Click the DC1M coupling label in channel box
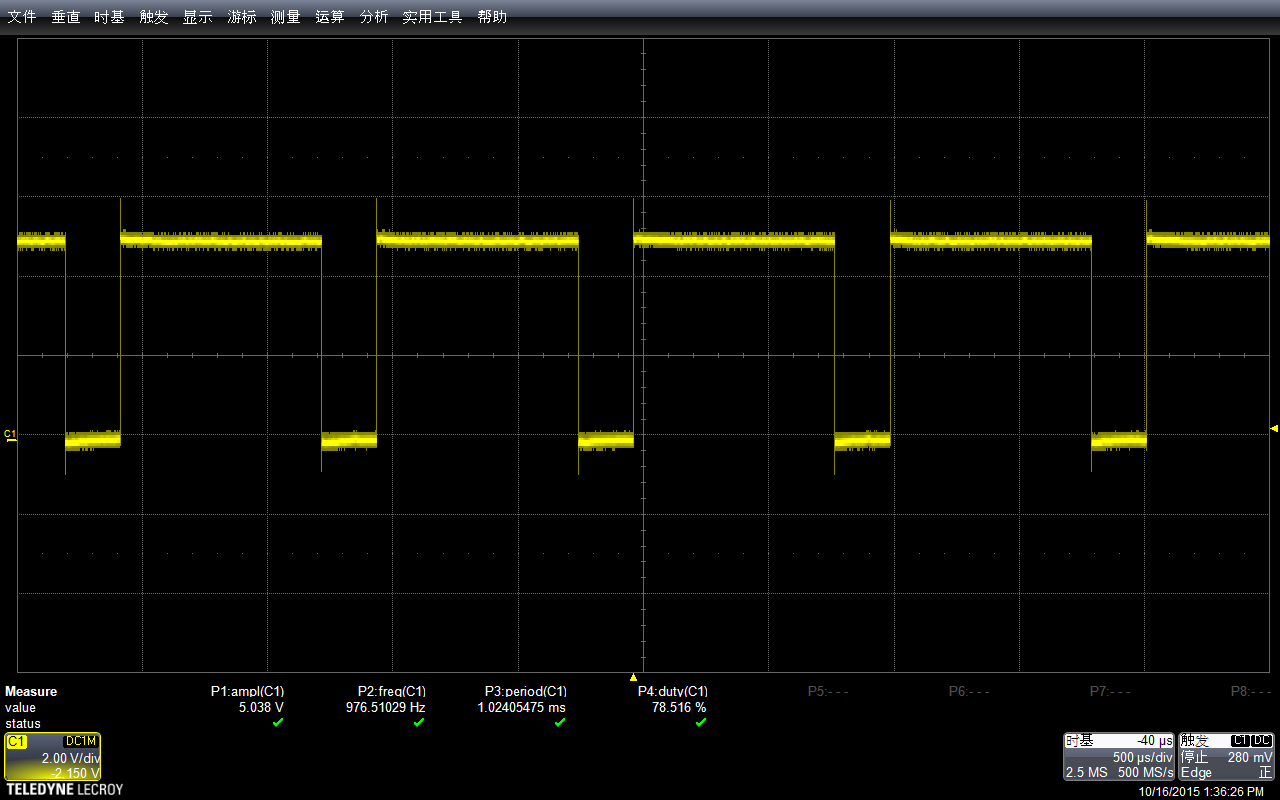The height and width of the screenshot is (800, 1280). pyautogui.click(x=79, y=742)
